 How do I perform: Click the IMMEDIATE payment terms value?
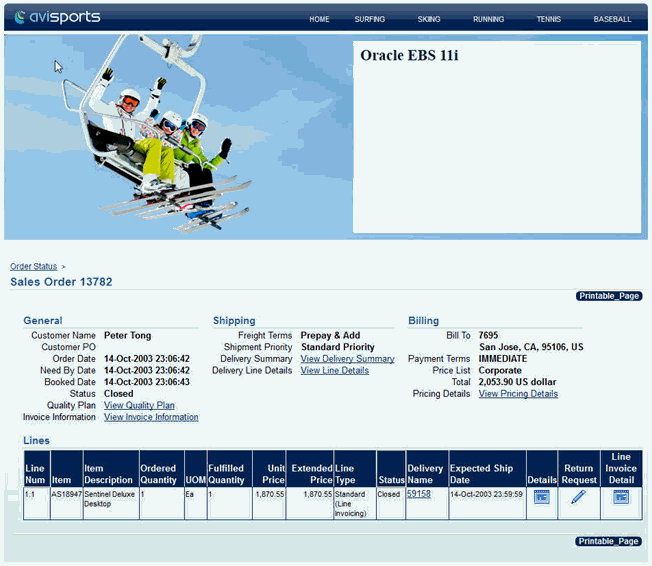(x=503, y=358)
